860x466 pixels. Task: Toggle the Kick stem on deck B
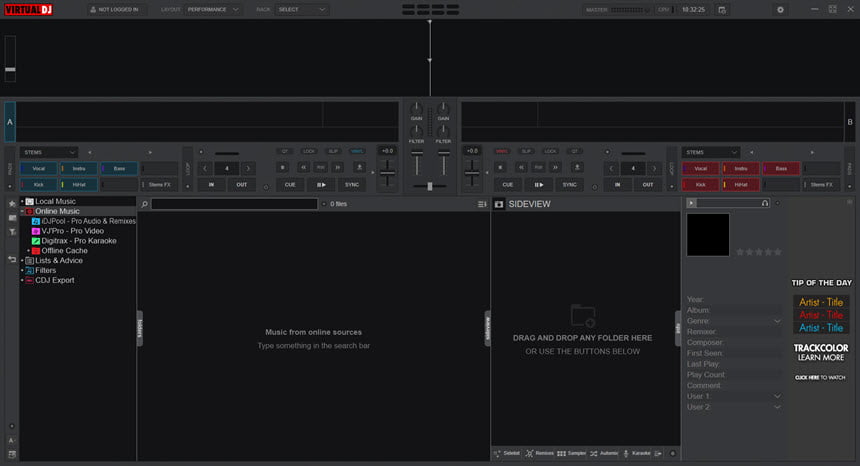700,185
